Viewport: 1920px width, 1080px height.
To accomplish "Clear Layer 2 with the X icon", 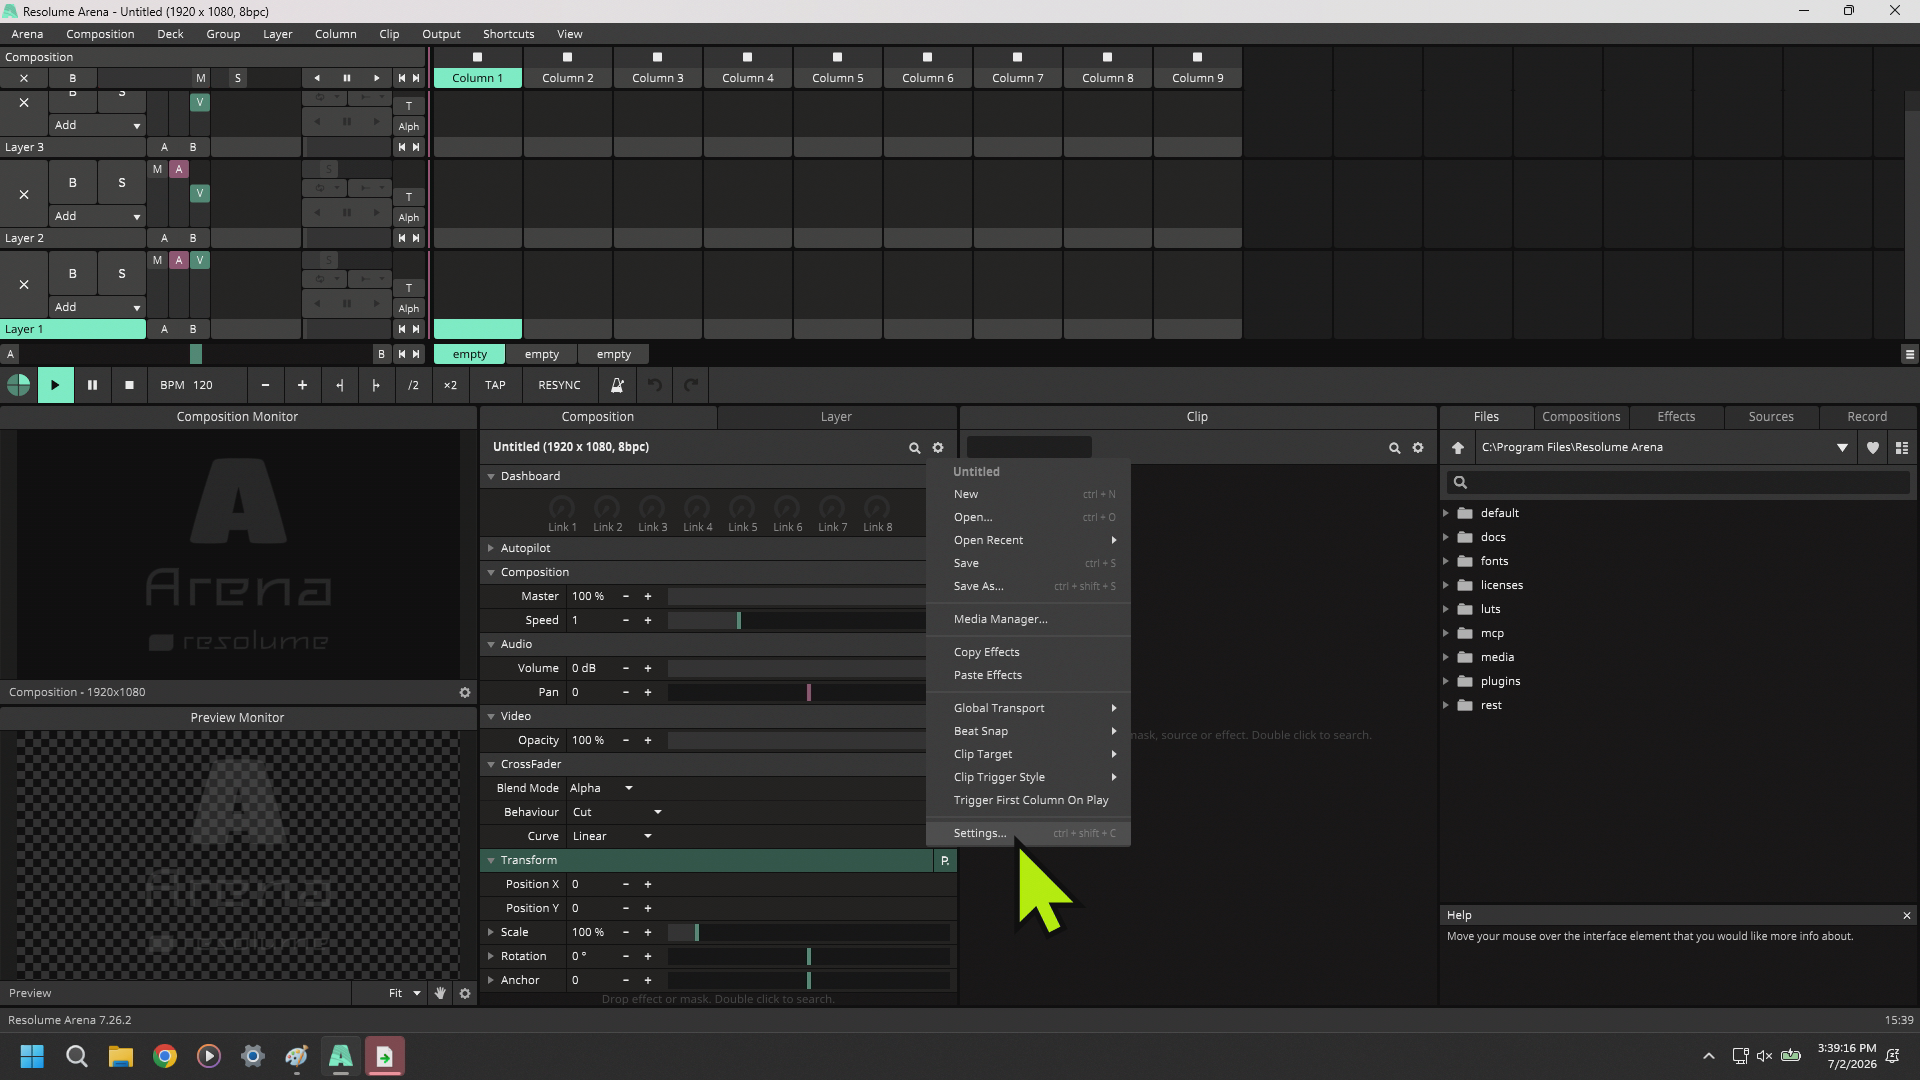I will point(24,194).
